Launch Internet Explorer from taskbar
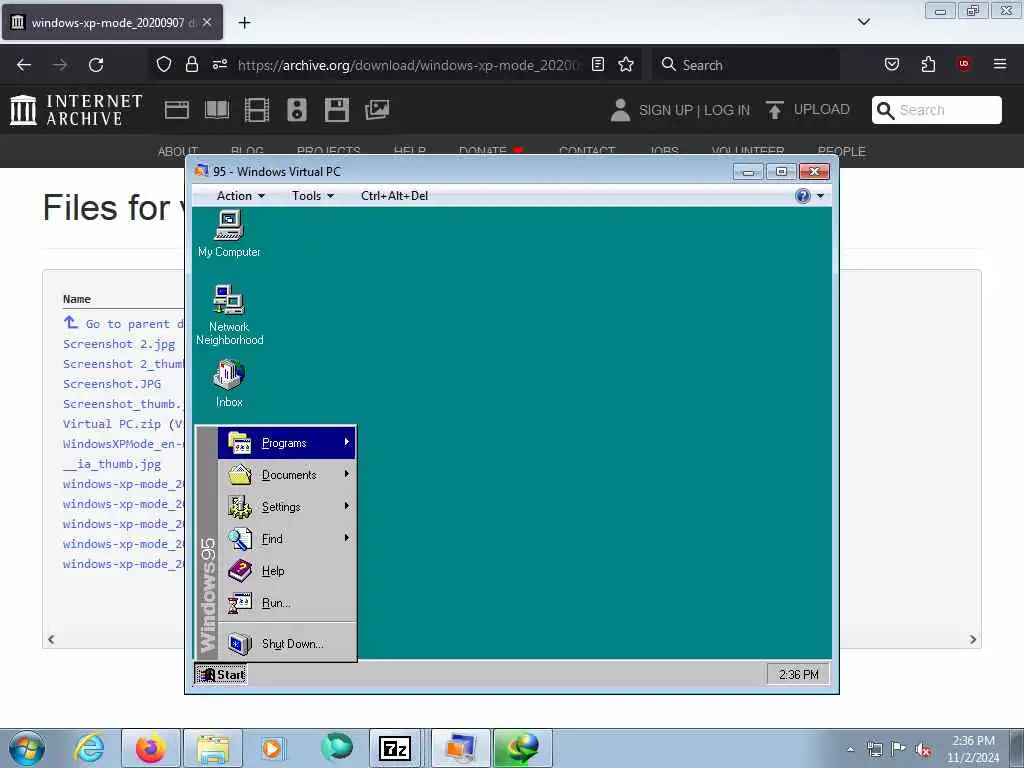This screenshot has height=768, width=1024. coord(88,748)
